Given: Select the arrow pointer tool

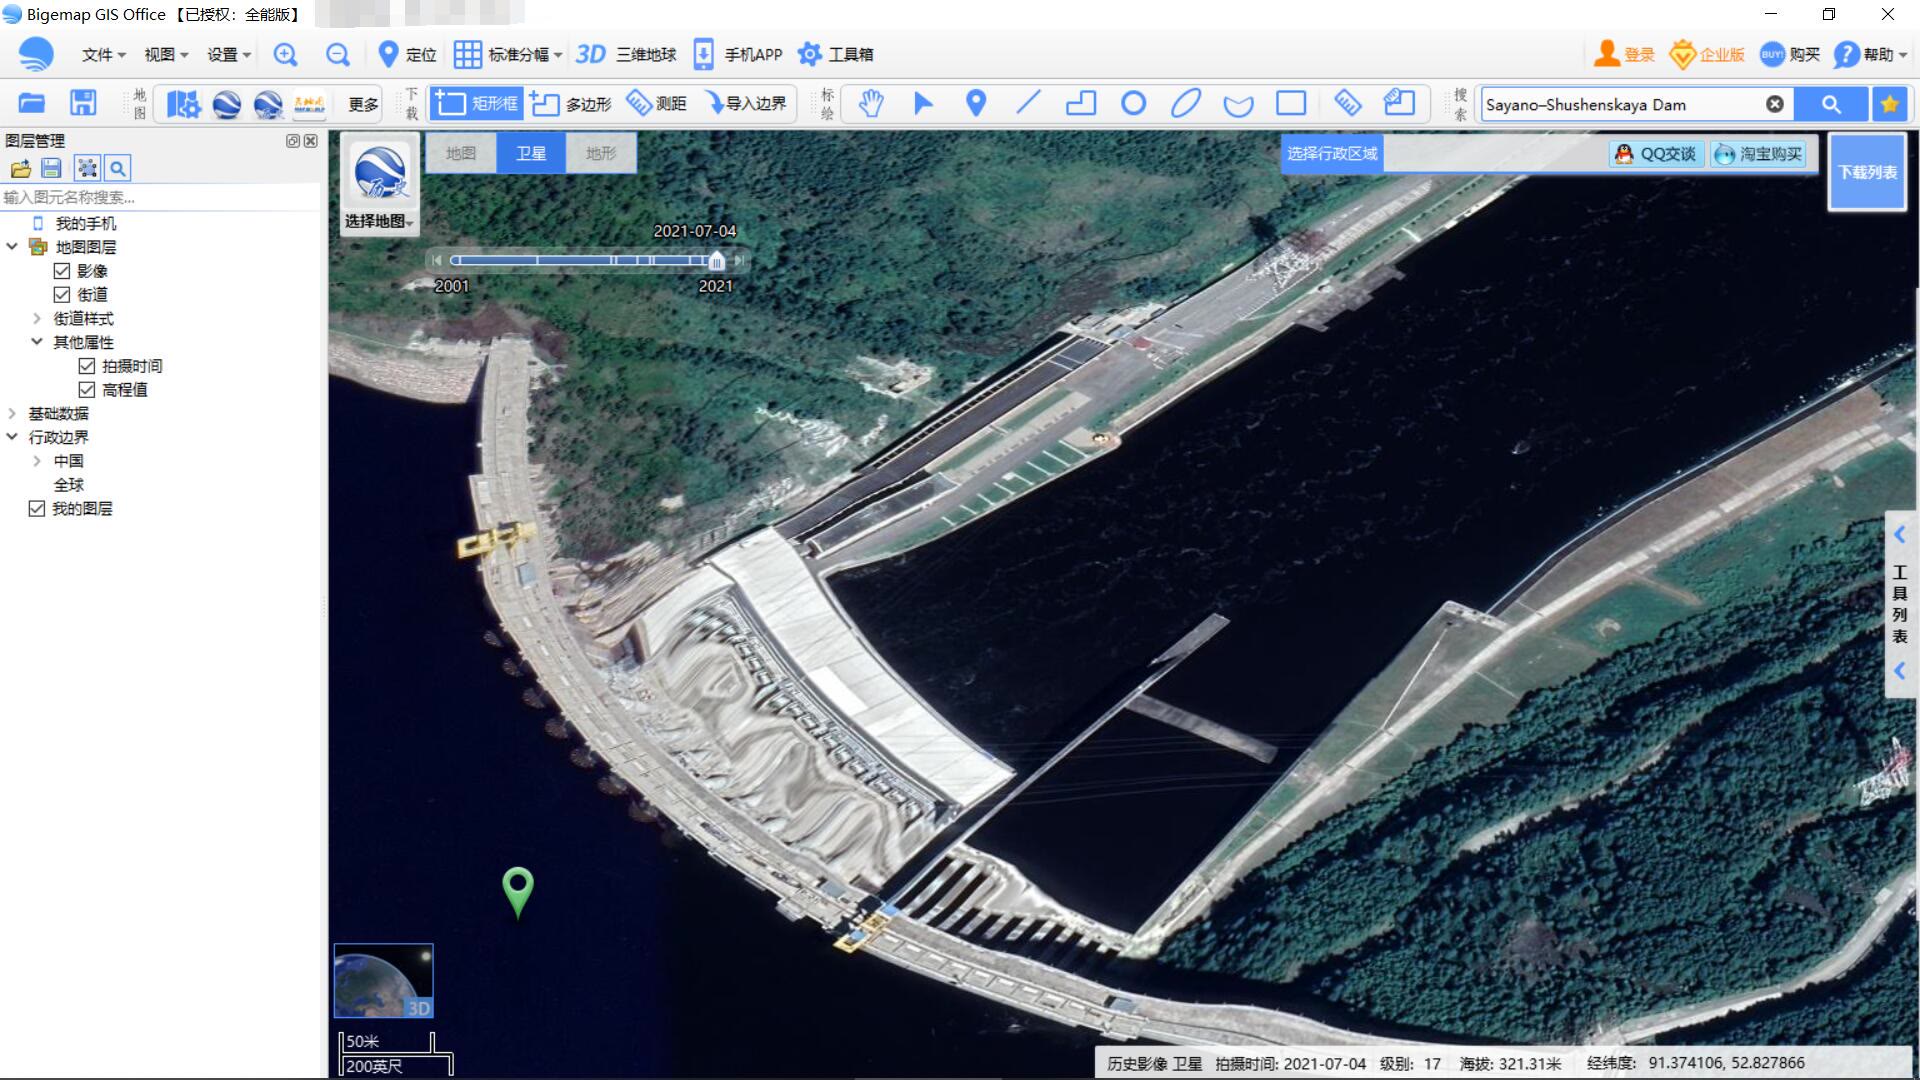Looking at the screenshot, I should tap(923, 103).
